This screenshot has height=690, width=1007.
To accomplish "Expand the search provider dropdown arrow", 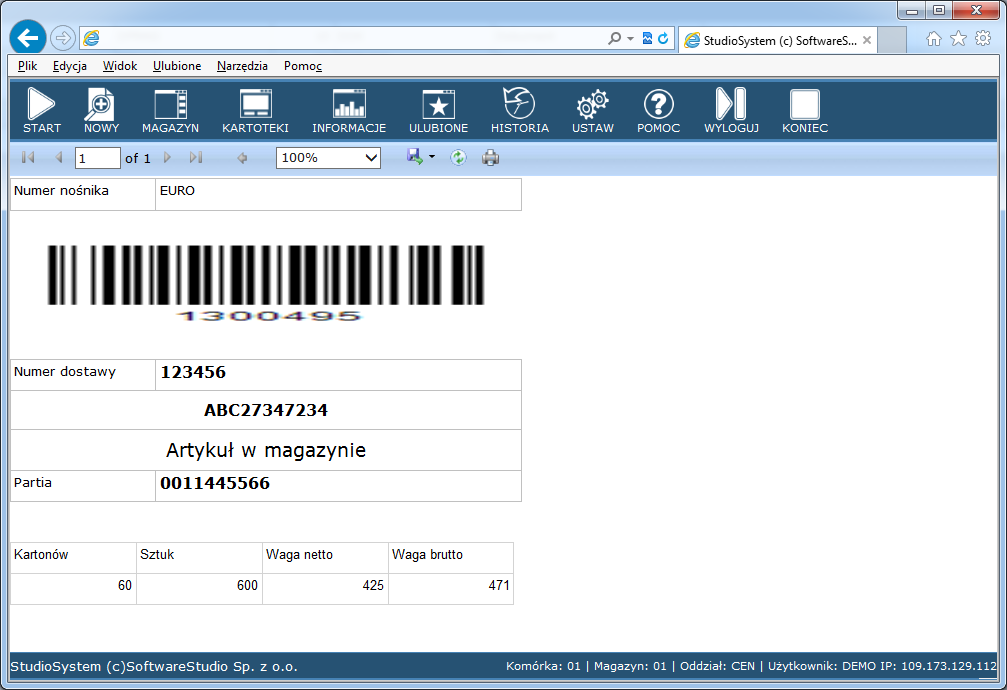I will click(x=630, y=39).
